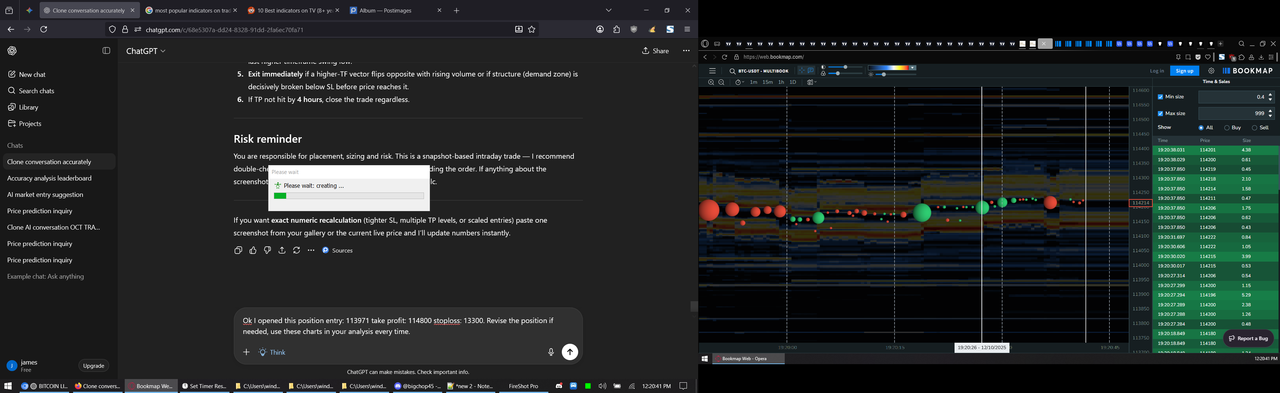This screenshot has height=393, width=1280.
Task: Regenerate the ChatGPT response
Action: [x=297, y=250]
